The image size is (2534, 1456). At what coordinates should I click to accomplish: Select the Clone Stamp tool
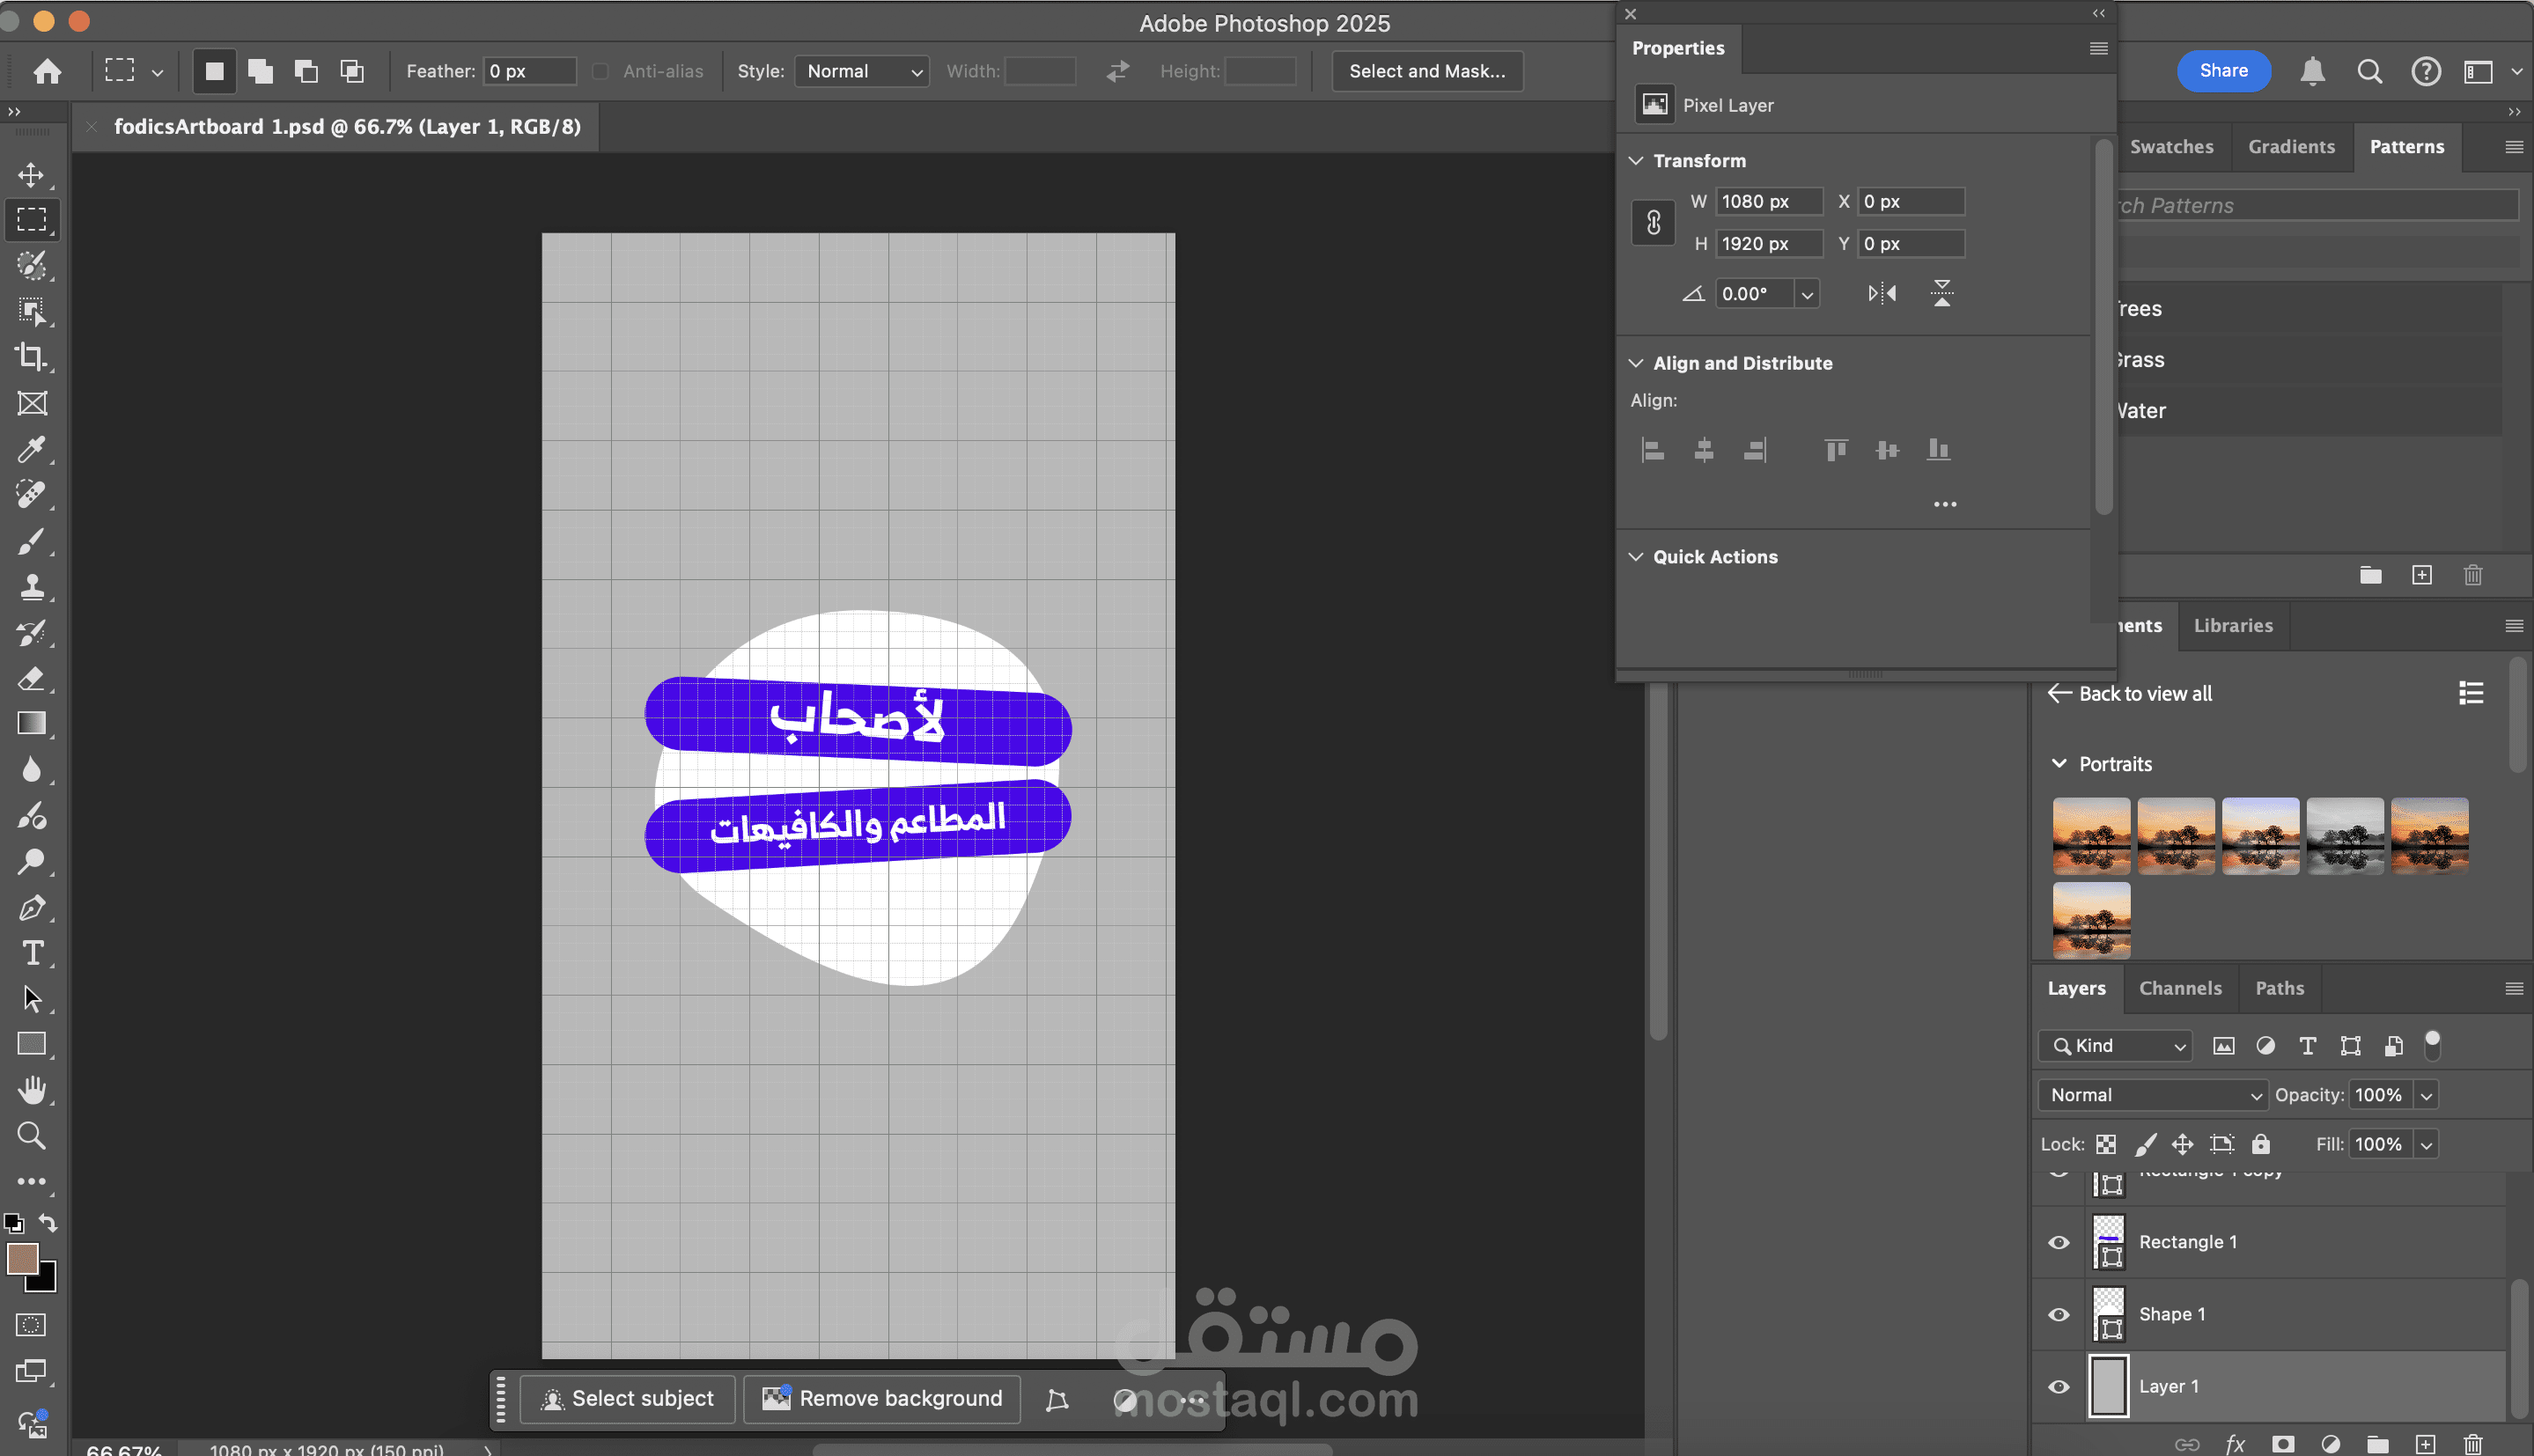pos(31,586)
